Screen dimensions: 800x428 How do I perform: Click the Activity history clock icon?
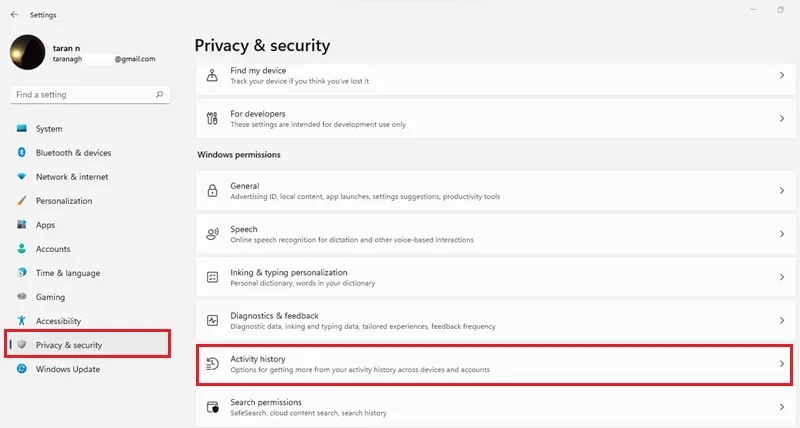click(x=212, y=364)
